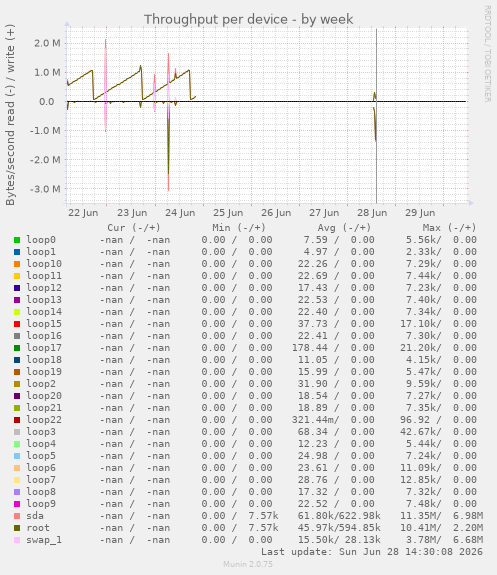
Task: Click the 'Avg (-/+)' column header
Action: tap(344, 228)
